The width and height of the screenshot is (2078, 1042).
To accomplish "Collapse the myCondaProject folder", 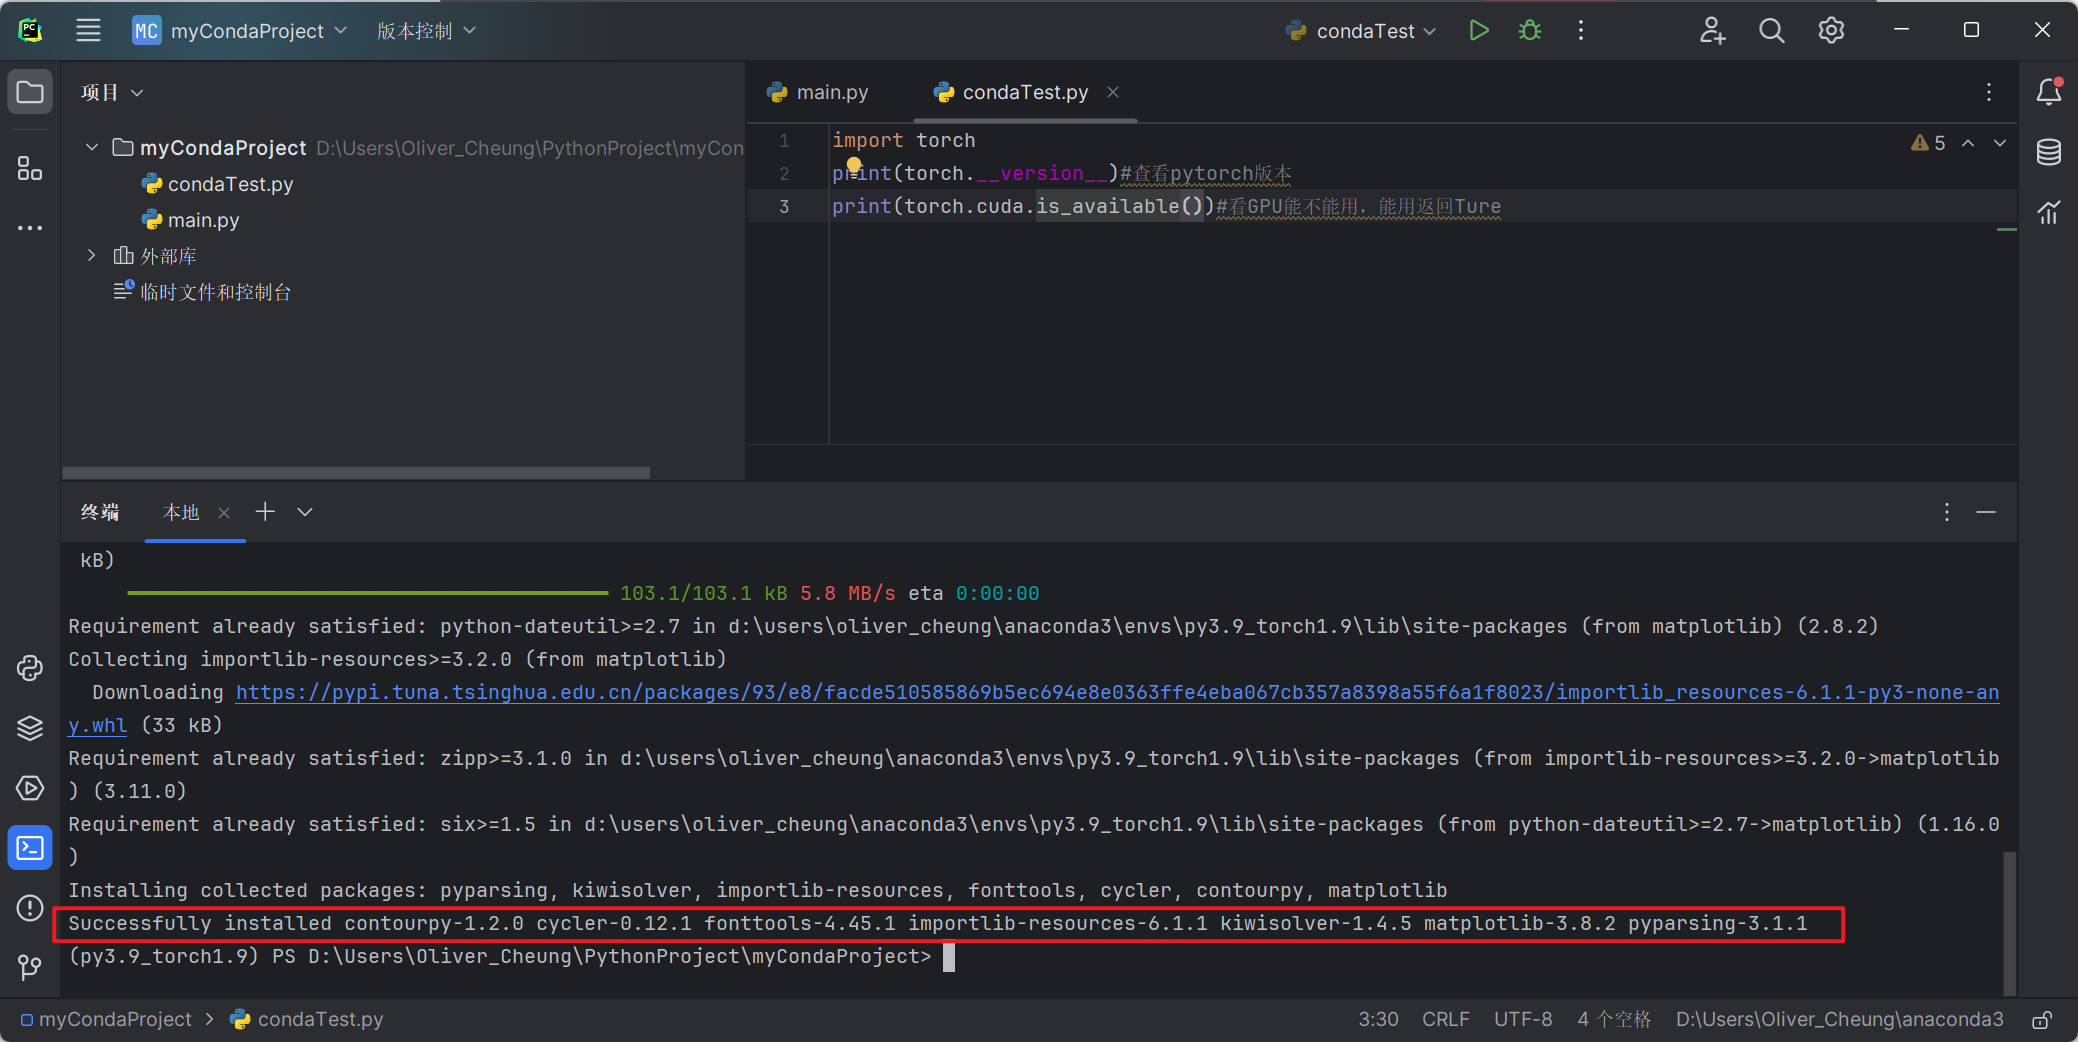I will coord(92,148).
